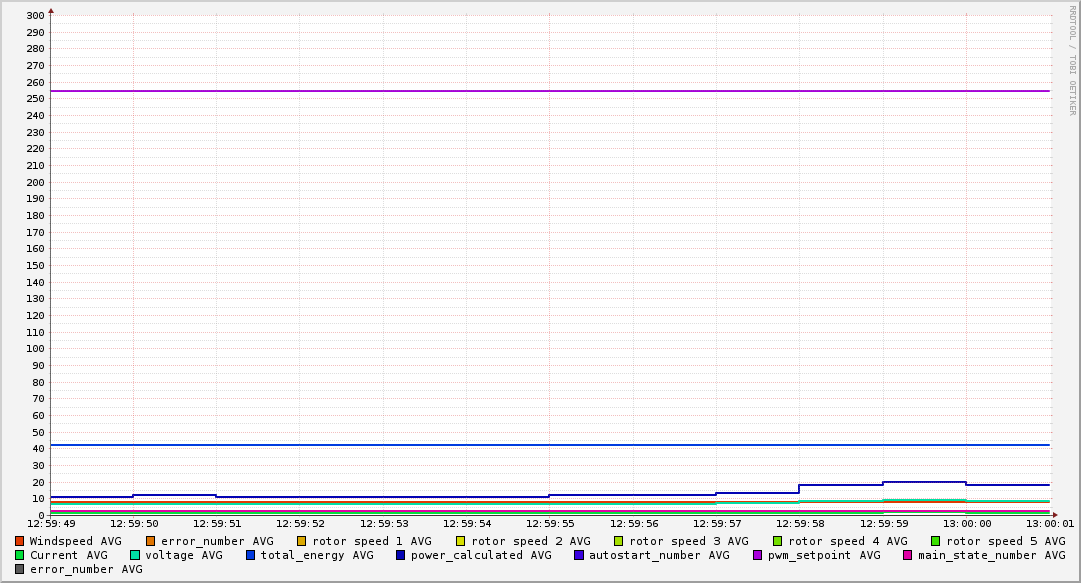The height and width of the screenshot is (583, 1081).
Task: Select the rotor speed 3 AVG legend swatch
Action: [x=619, y=541]
